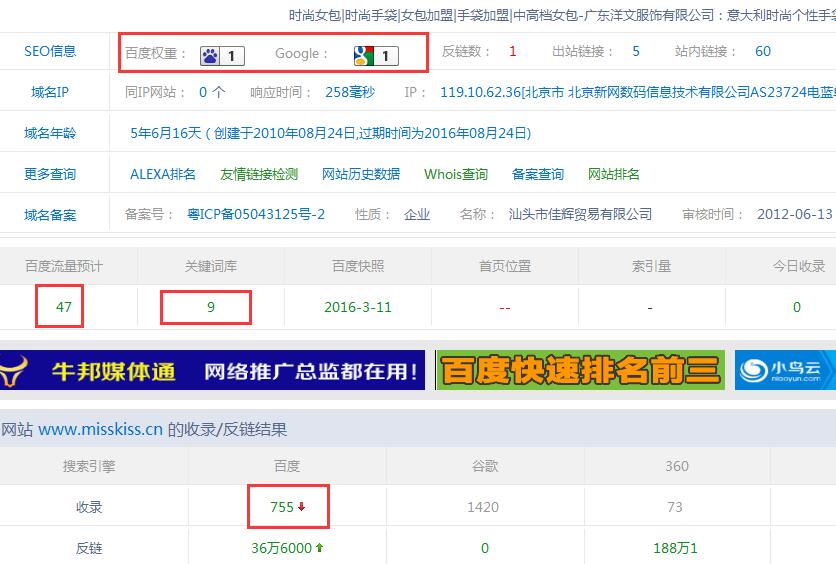Open the 牛邦媒体通 banner advertisement
Viewport: 836px width, 564px height.
pos(212,371)
